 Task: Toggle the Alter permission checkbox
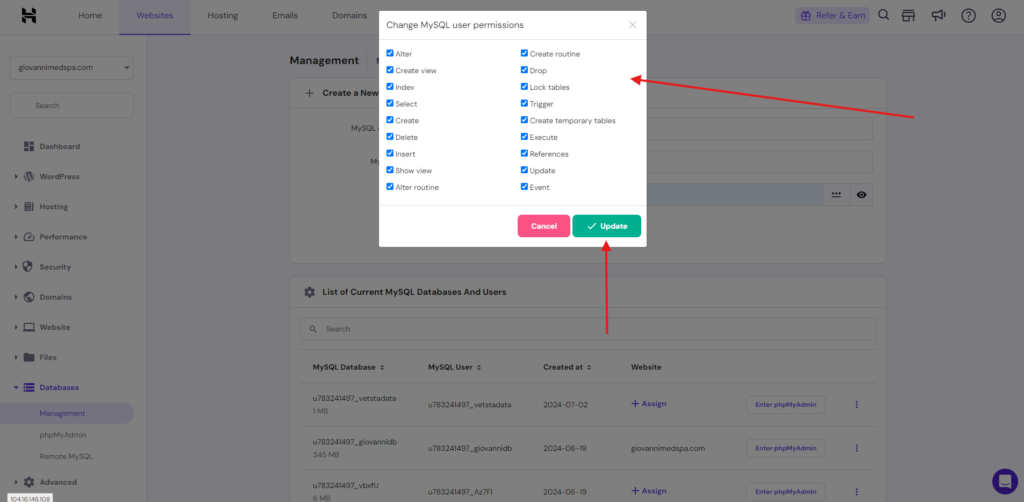390,54
